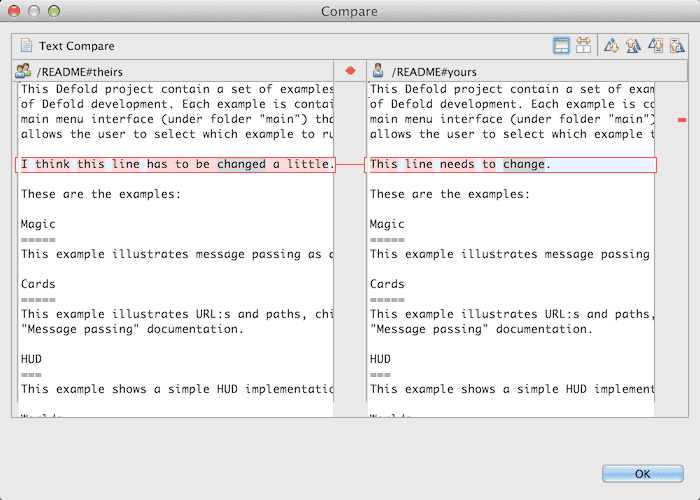Image resolution: width=700 pixels, height=500 pixels.
Task: Click the "Cards" heading in yours pane
Action: point(387,284)
